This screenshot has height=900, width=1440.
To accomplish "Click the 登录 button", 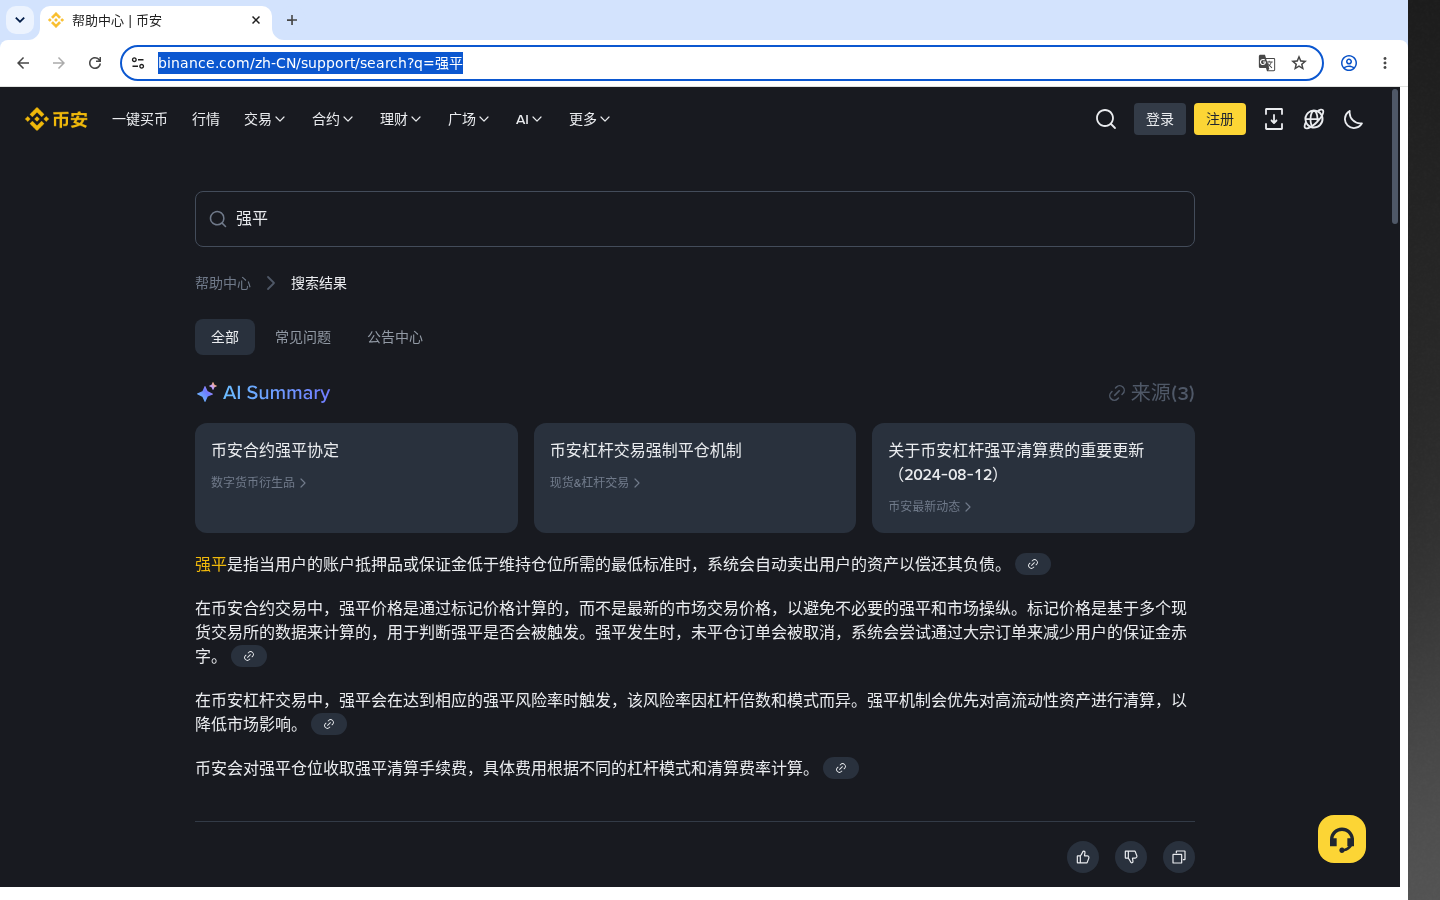I will (x=1160, y=119).
